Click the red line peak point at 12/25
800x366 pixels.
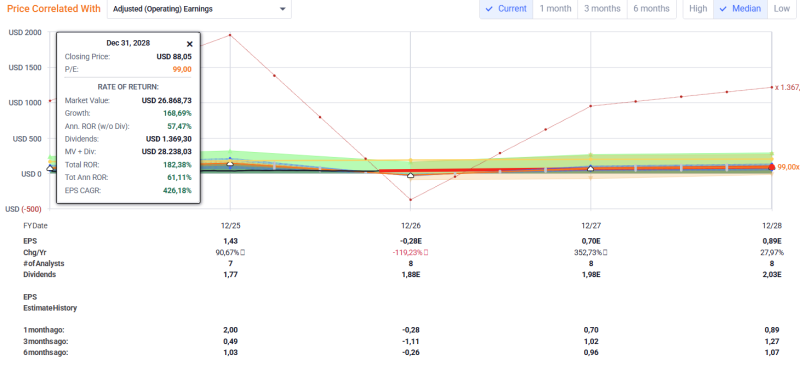[x=230, y=35]
